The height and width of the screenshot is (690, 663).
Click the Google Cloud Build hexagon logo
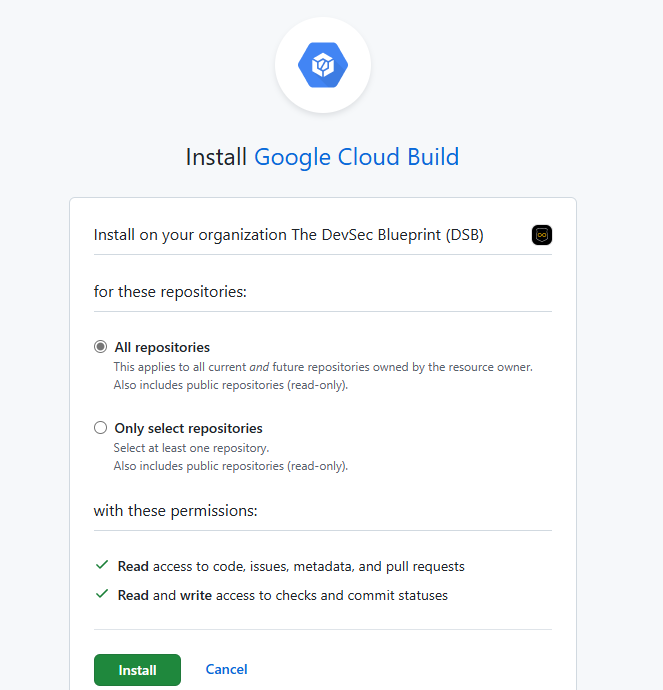click(x=323, y=65)
